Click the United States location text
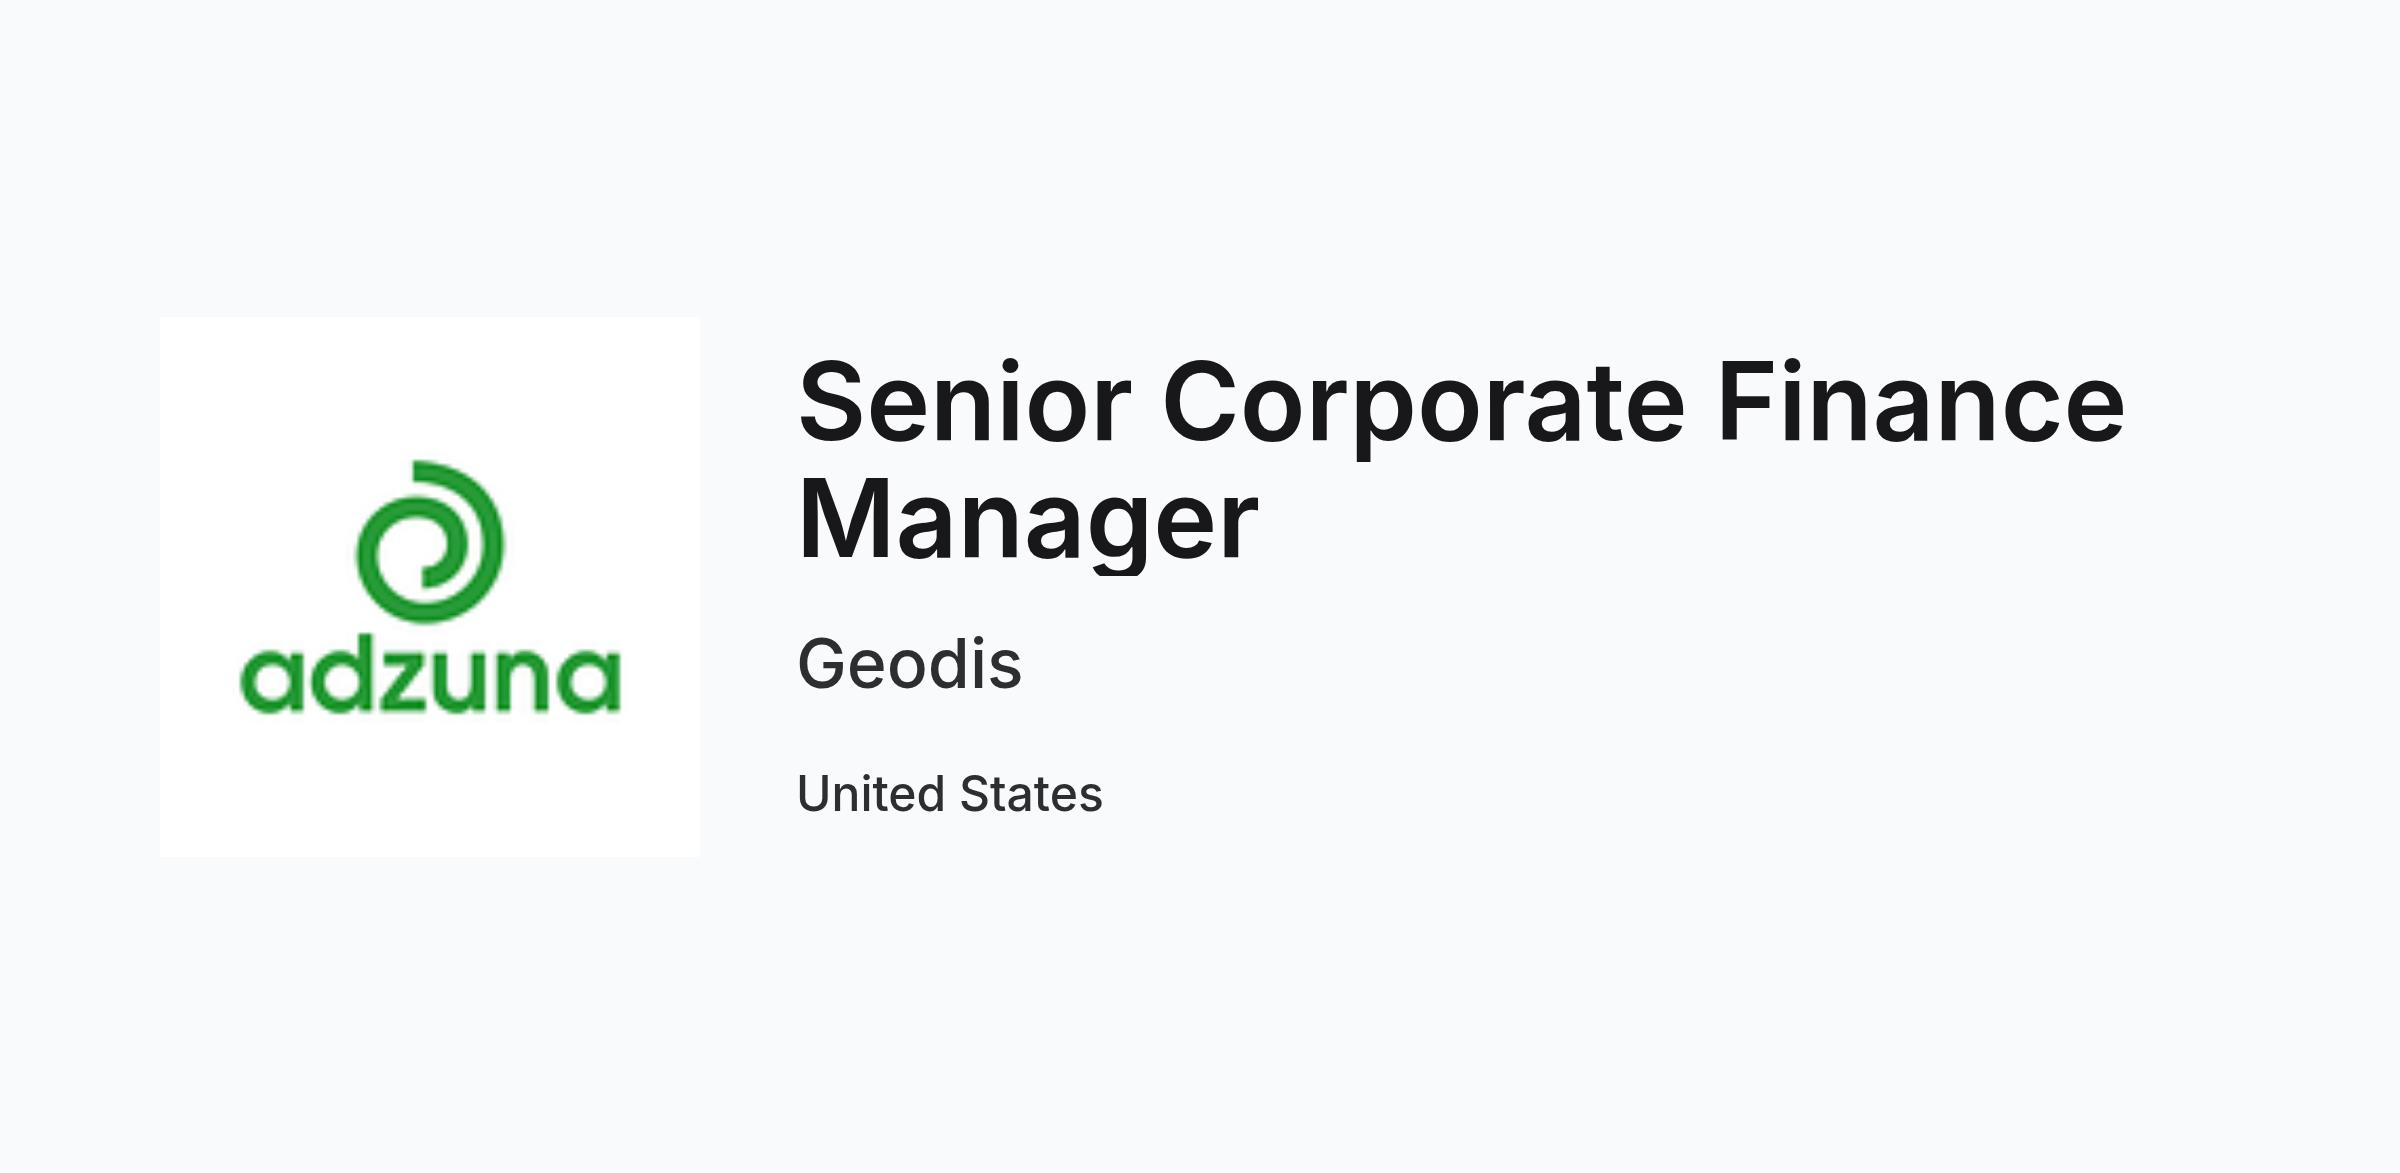 click(950, 794)
